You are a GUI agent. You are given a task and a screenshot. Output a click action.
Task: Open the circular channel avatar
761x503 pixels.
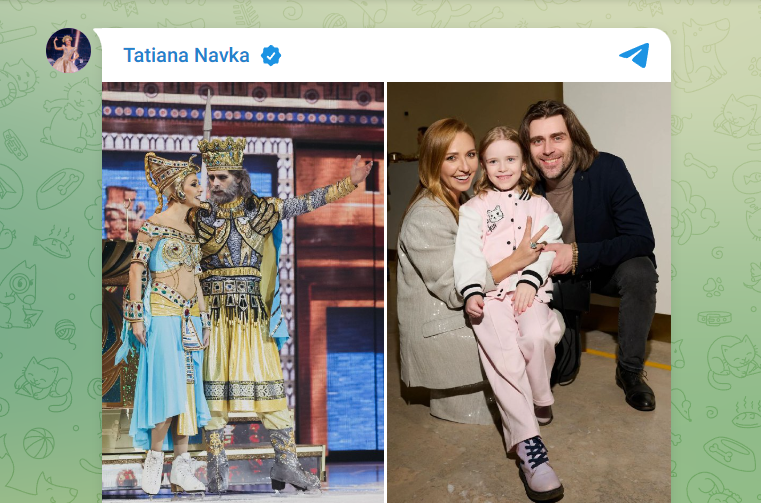pyautogui.click(x=68, y=50)
